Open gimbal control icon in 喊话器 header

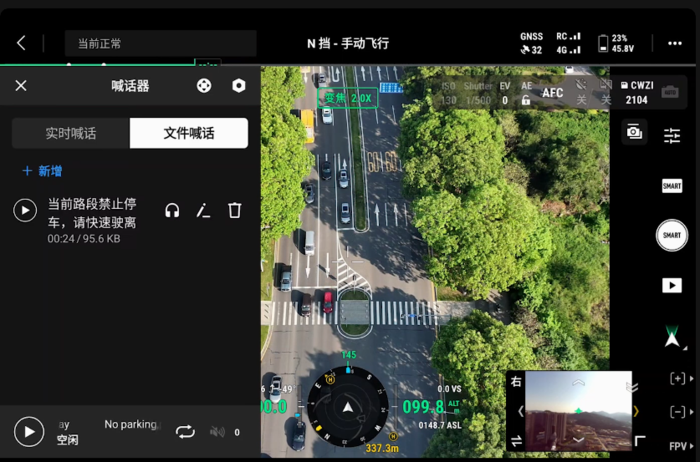point(204,86)
